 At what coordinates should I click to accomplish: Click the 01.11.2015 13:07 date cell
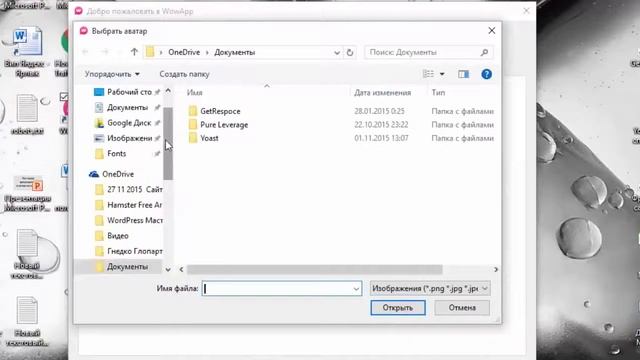point(381,138)
